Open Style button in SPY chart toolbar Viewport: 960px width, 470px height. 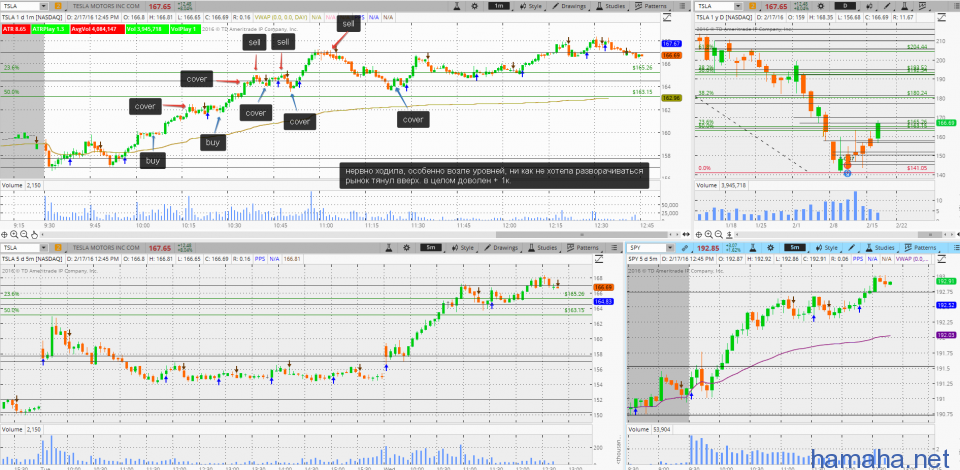point(826,248)
